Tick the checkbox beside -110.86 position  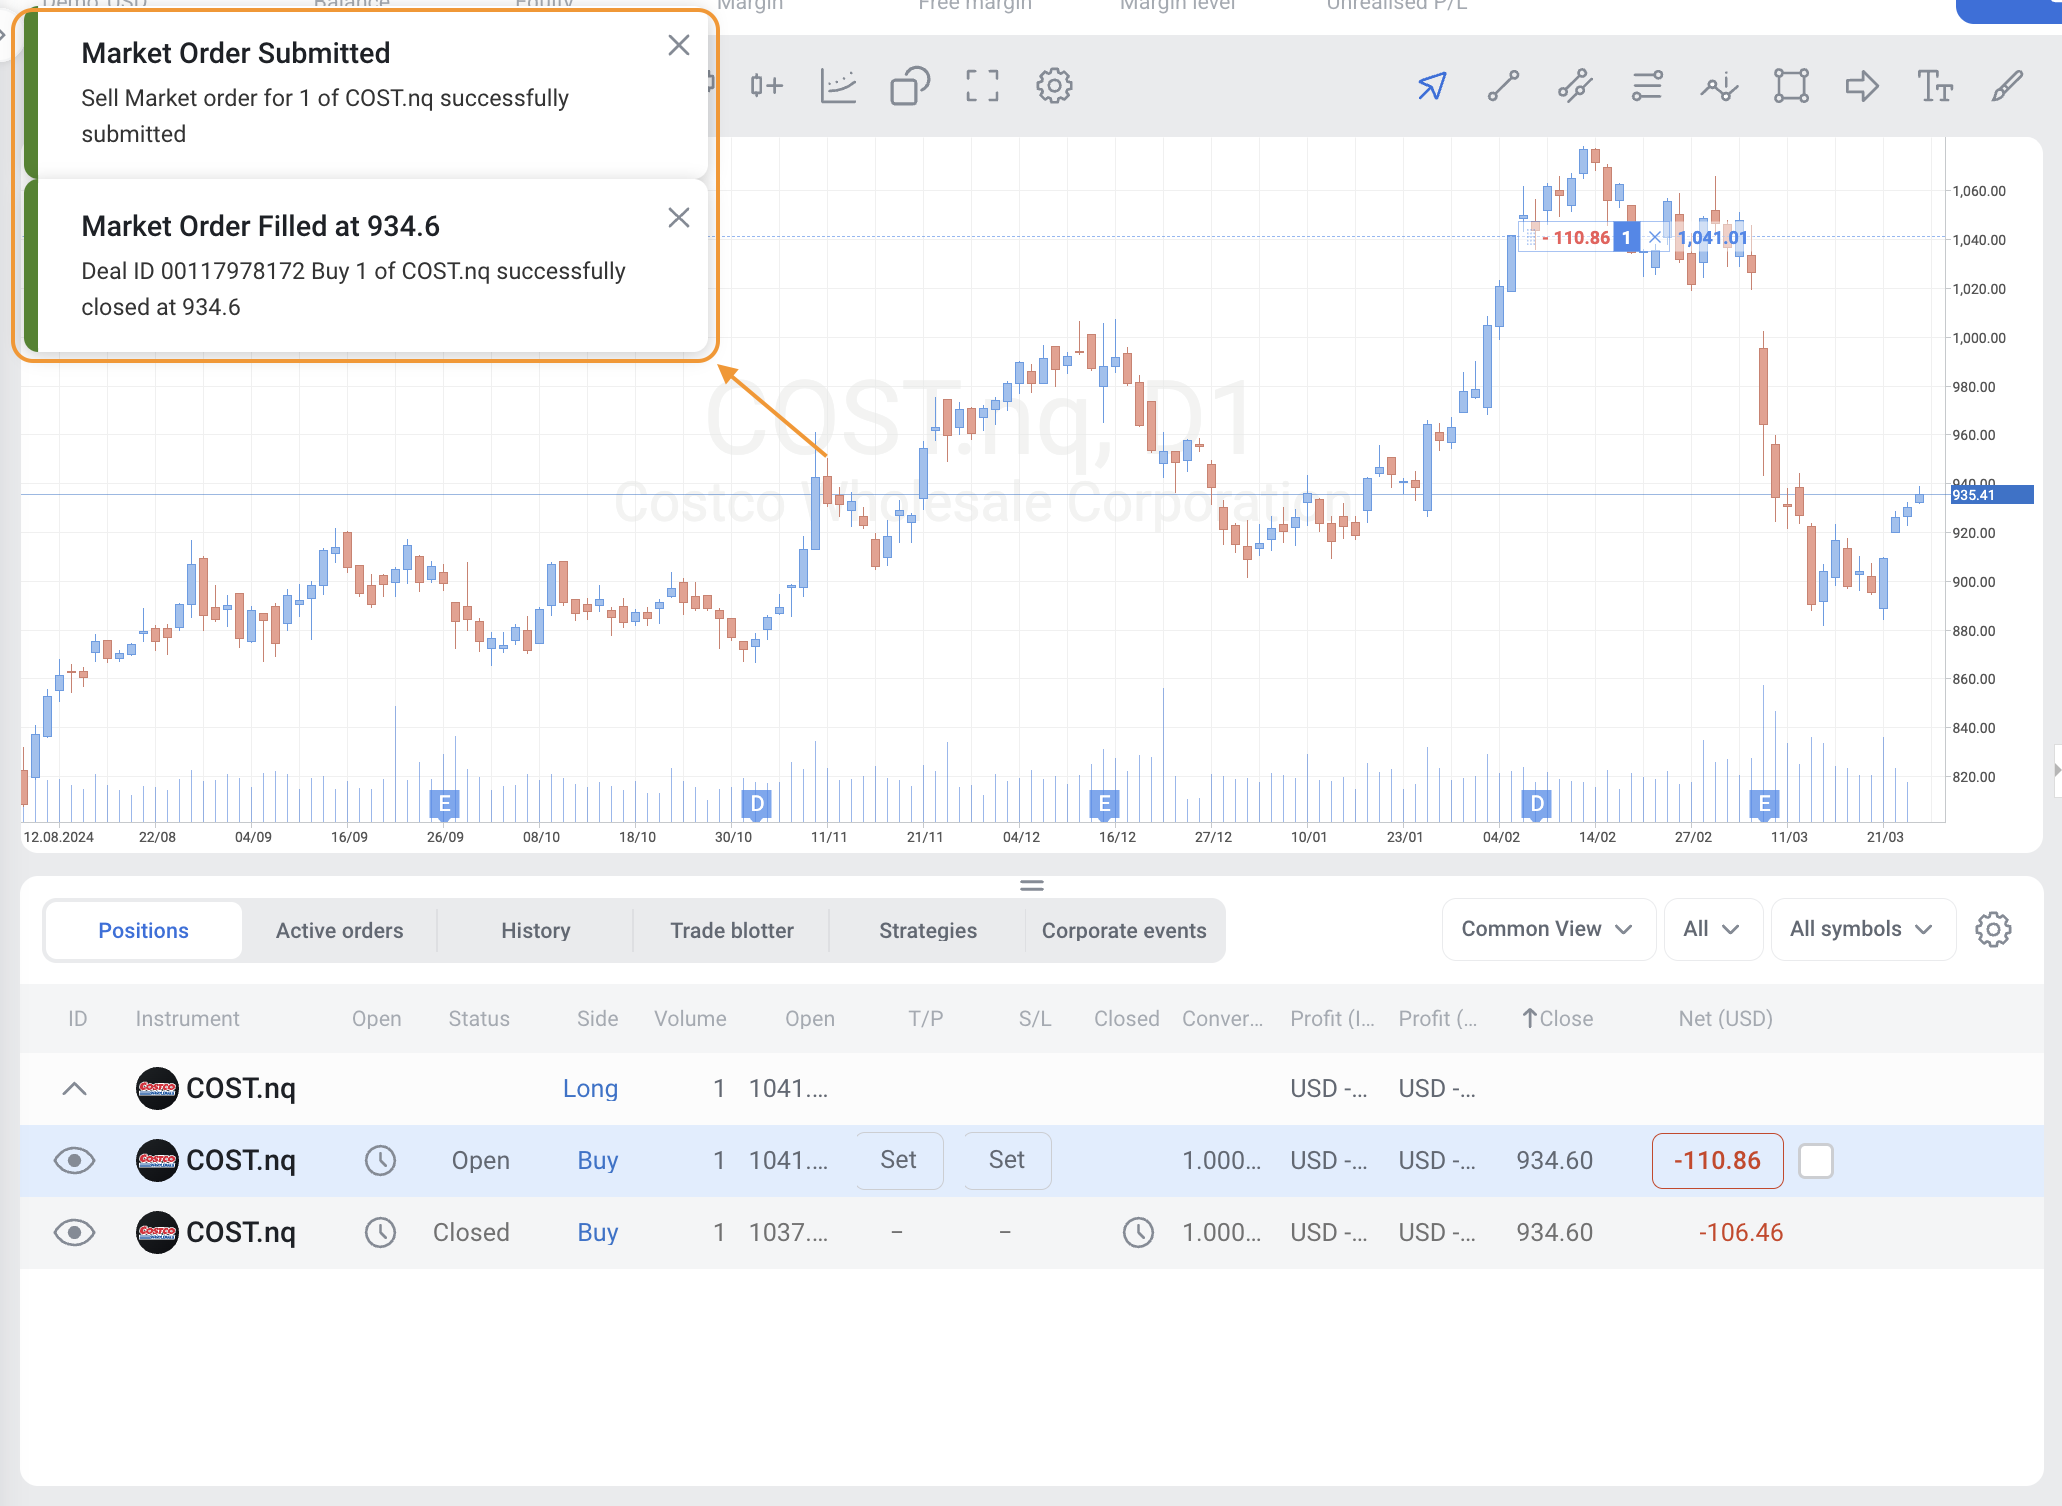click(x=1815, y=1161)
